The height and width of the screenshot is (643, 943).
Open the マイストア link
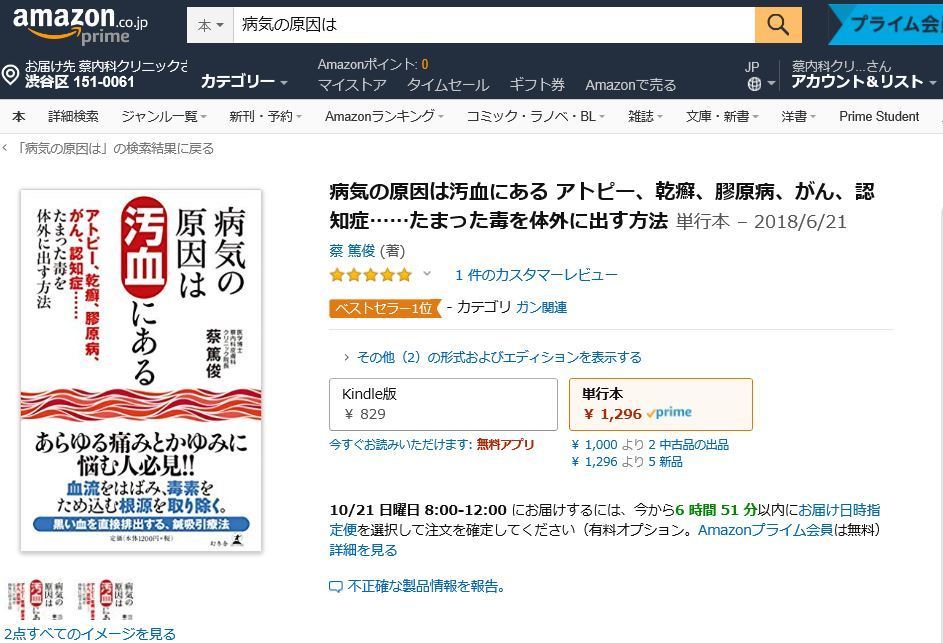pyautogui.click(x=352, y=85)
